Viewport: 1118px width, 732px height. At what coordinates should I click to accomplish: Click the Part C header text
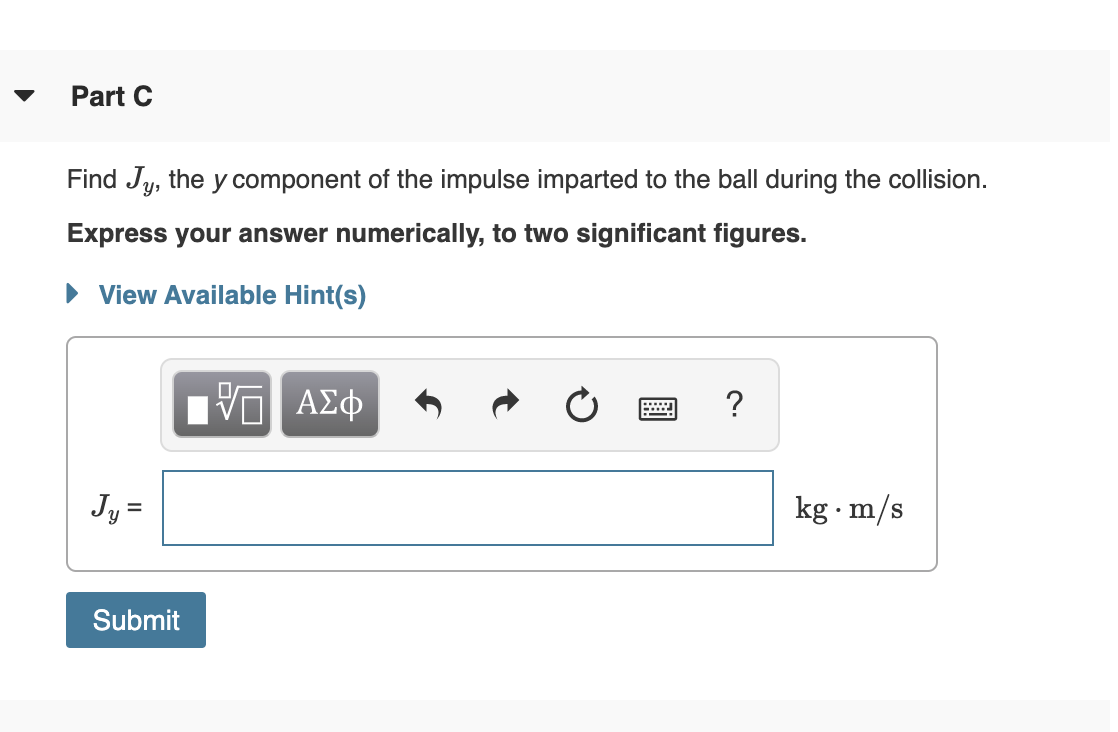click(111, 96)
